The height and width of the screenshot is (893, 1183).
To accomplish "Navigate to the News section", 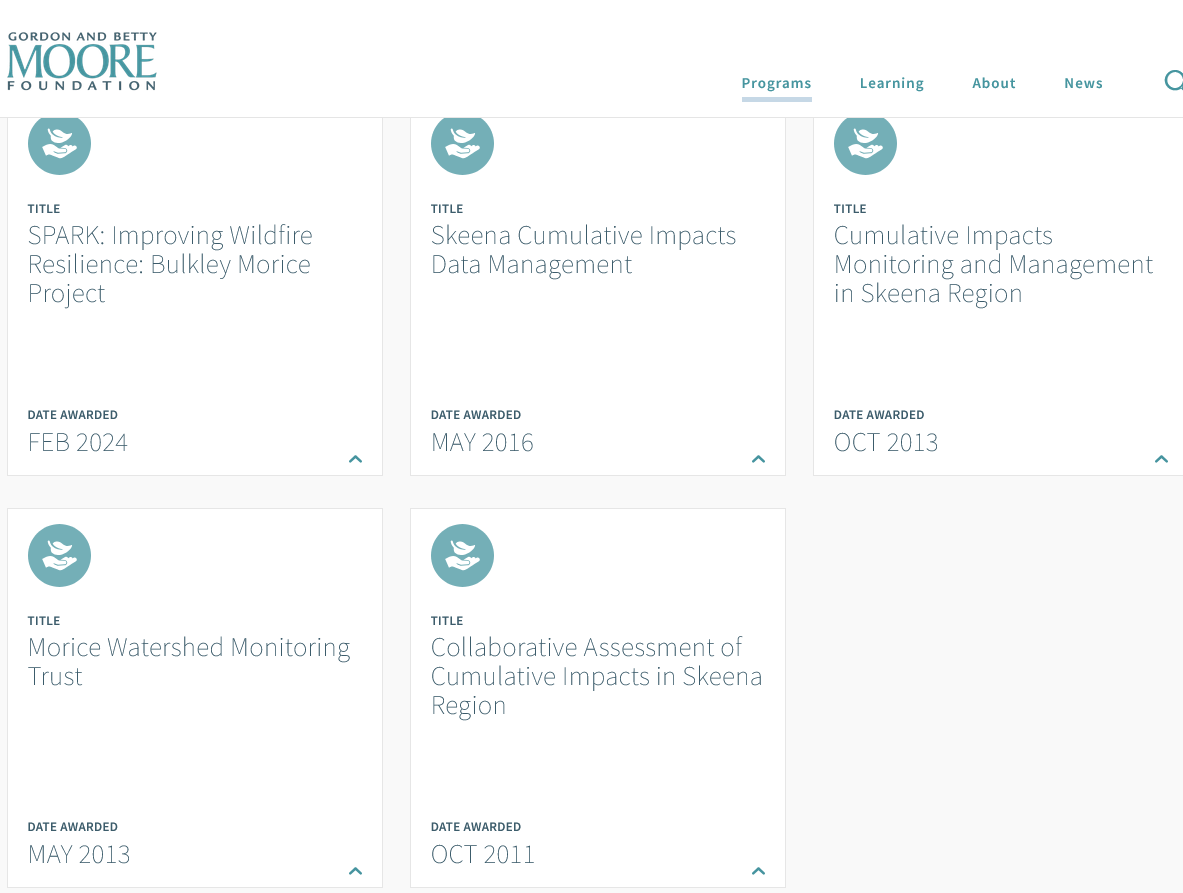I will point(1083,83).
